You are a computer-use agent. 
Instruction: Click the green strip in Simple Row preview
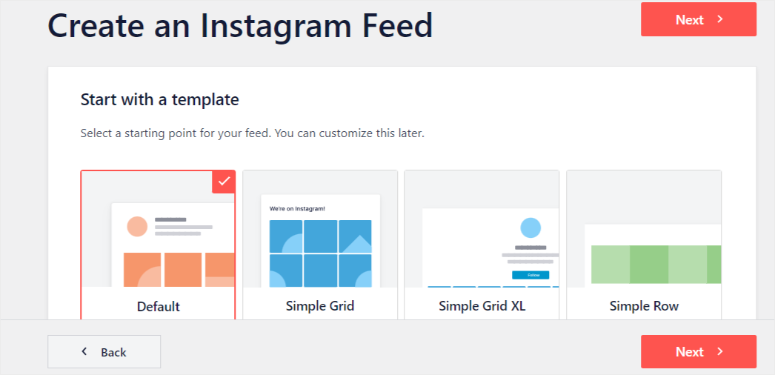tap(656, 264)
